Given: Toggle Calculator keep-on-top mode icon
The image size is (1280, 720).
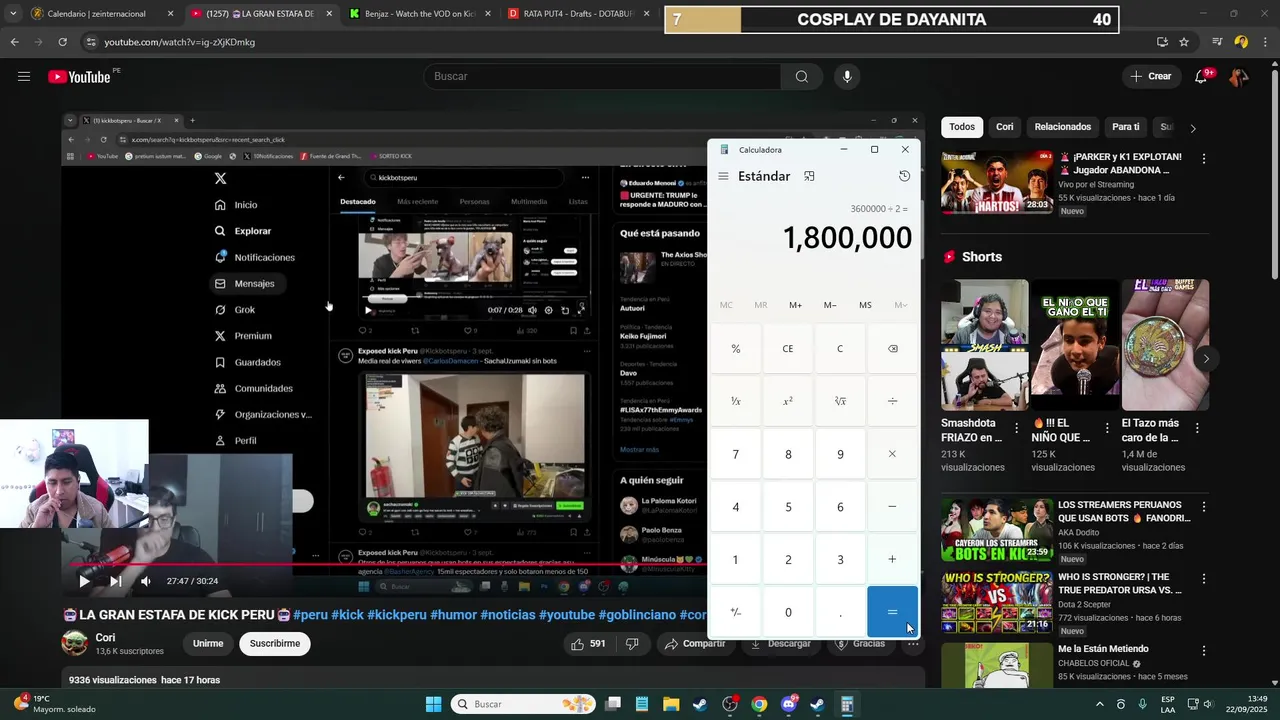Looking at the screenshot, I should point(809,176).
